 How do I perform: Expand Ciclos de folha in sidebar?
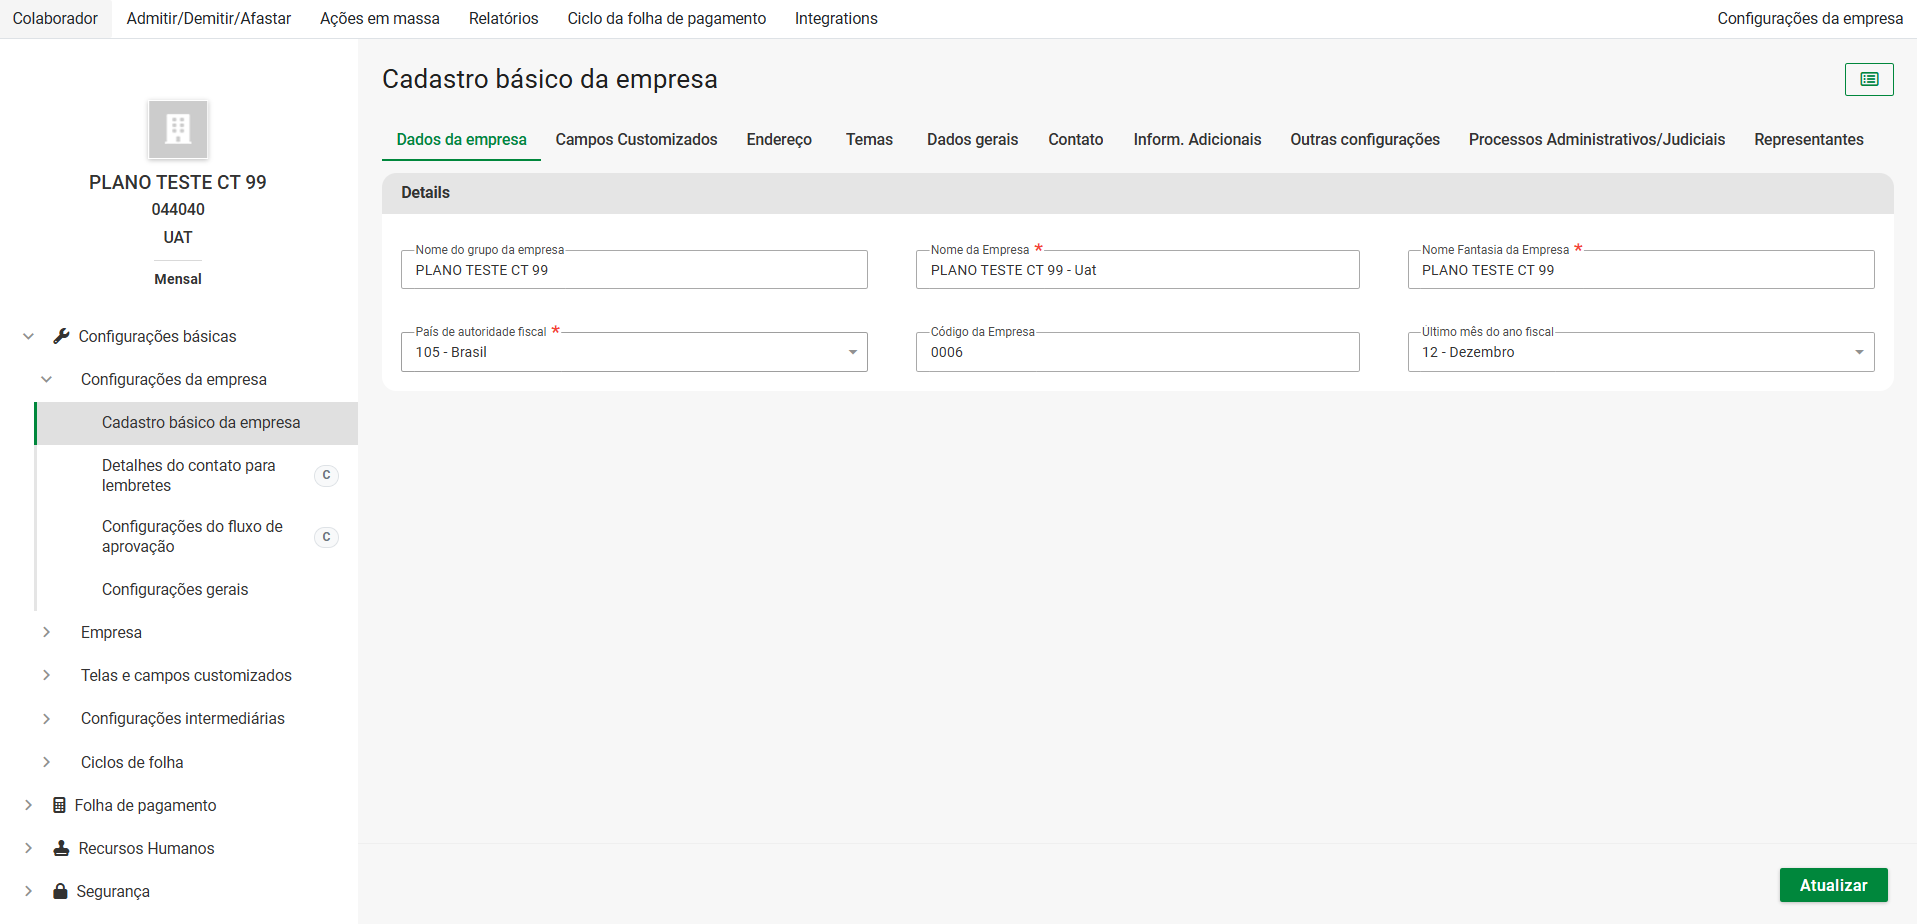(47, 762)
